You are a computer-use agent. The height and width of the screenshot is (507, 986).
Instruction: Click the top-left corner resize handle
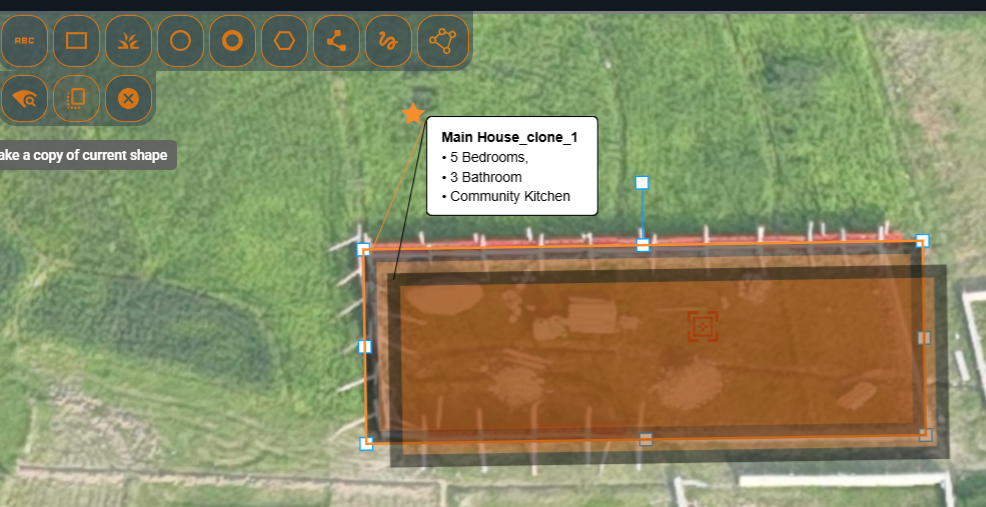click(364, 249)
